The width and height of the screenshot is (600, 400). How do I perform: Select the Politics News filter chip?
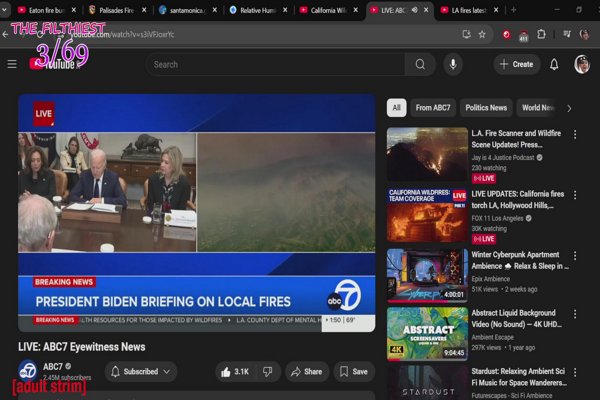[486, 108]
